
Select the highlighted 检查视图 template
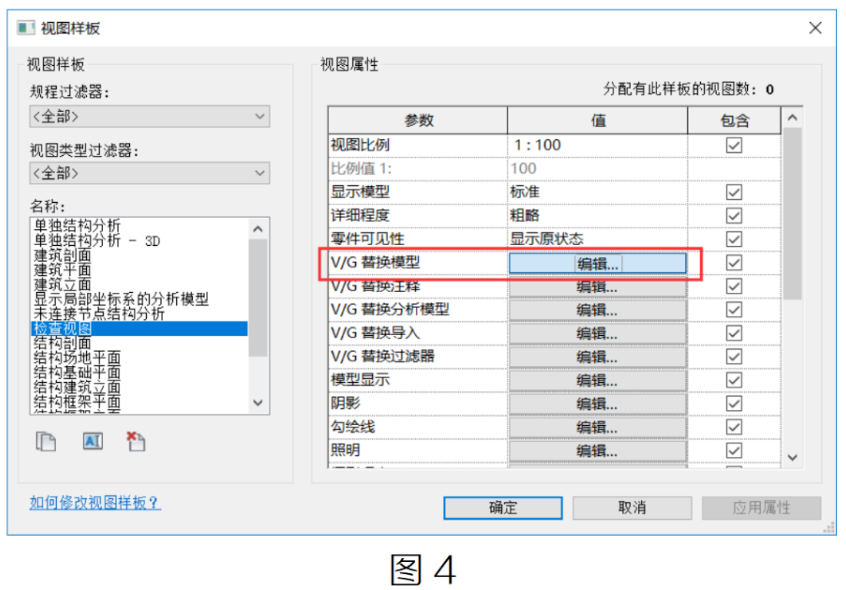pyautogui.click(x=139, y=328)
